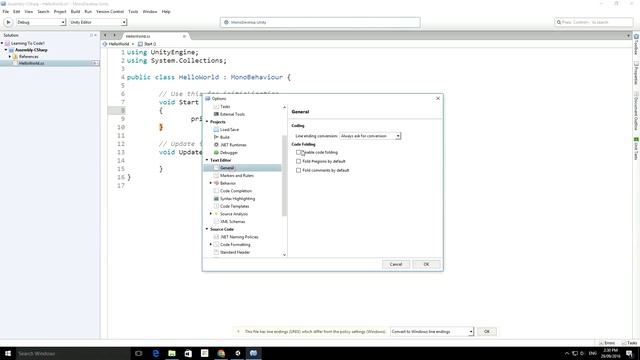Launch Edge browser from taskbar
640x360 pixels.
[156, 353]
